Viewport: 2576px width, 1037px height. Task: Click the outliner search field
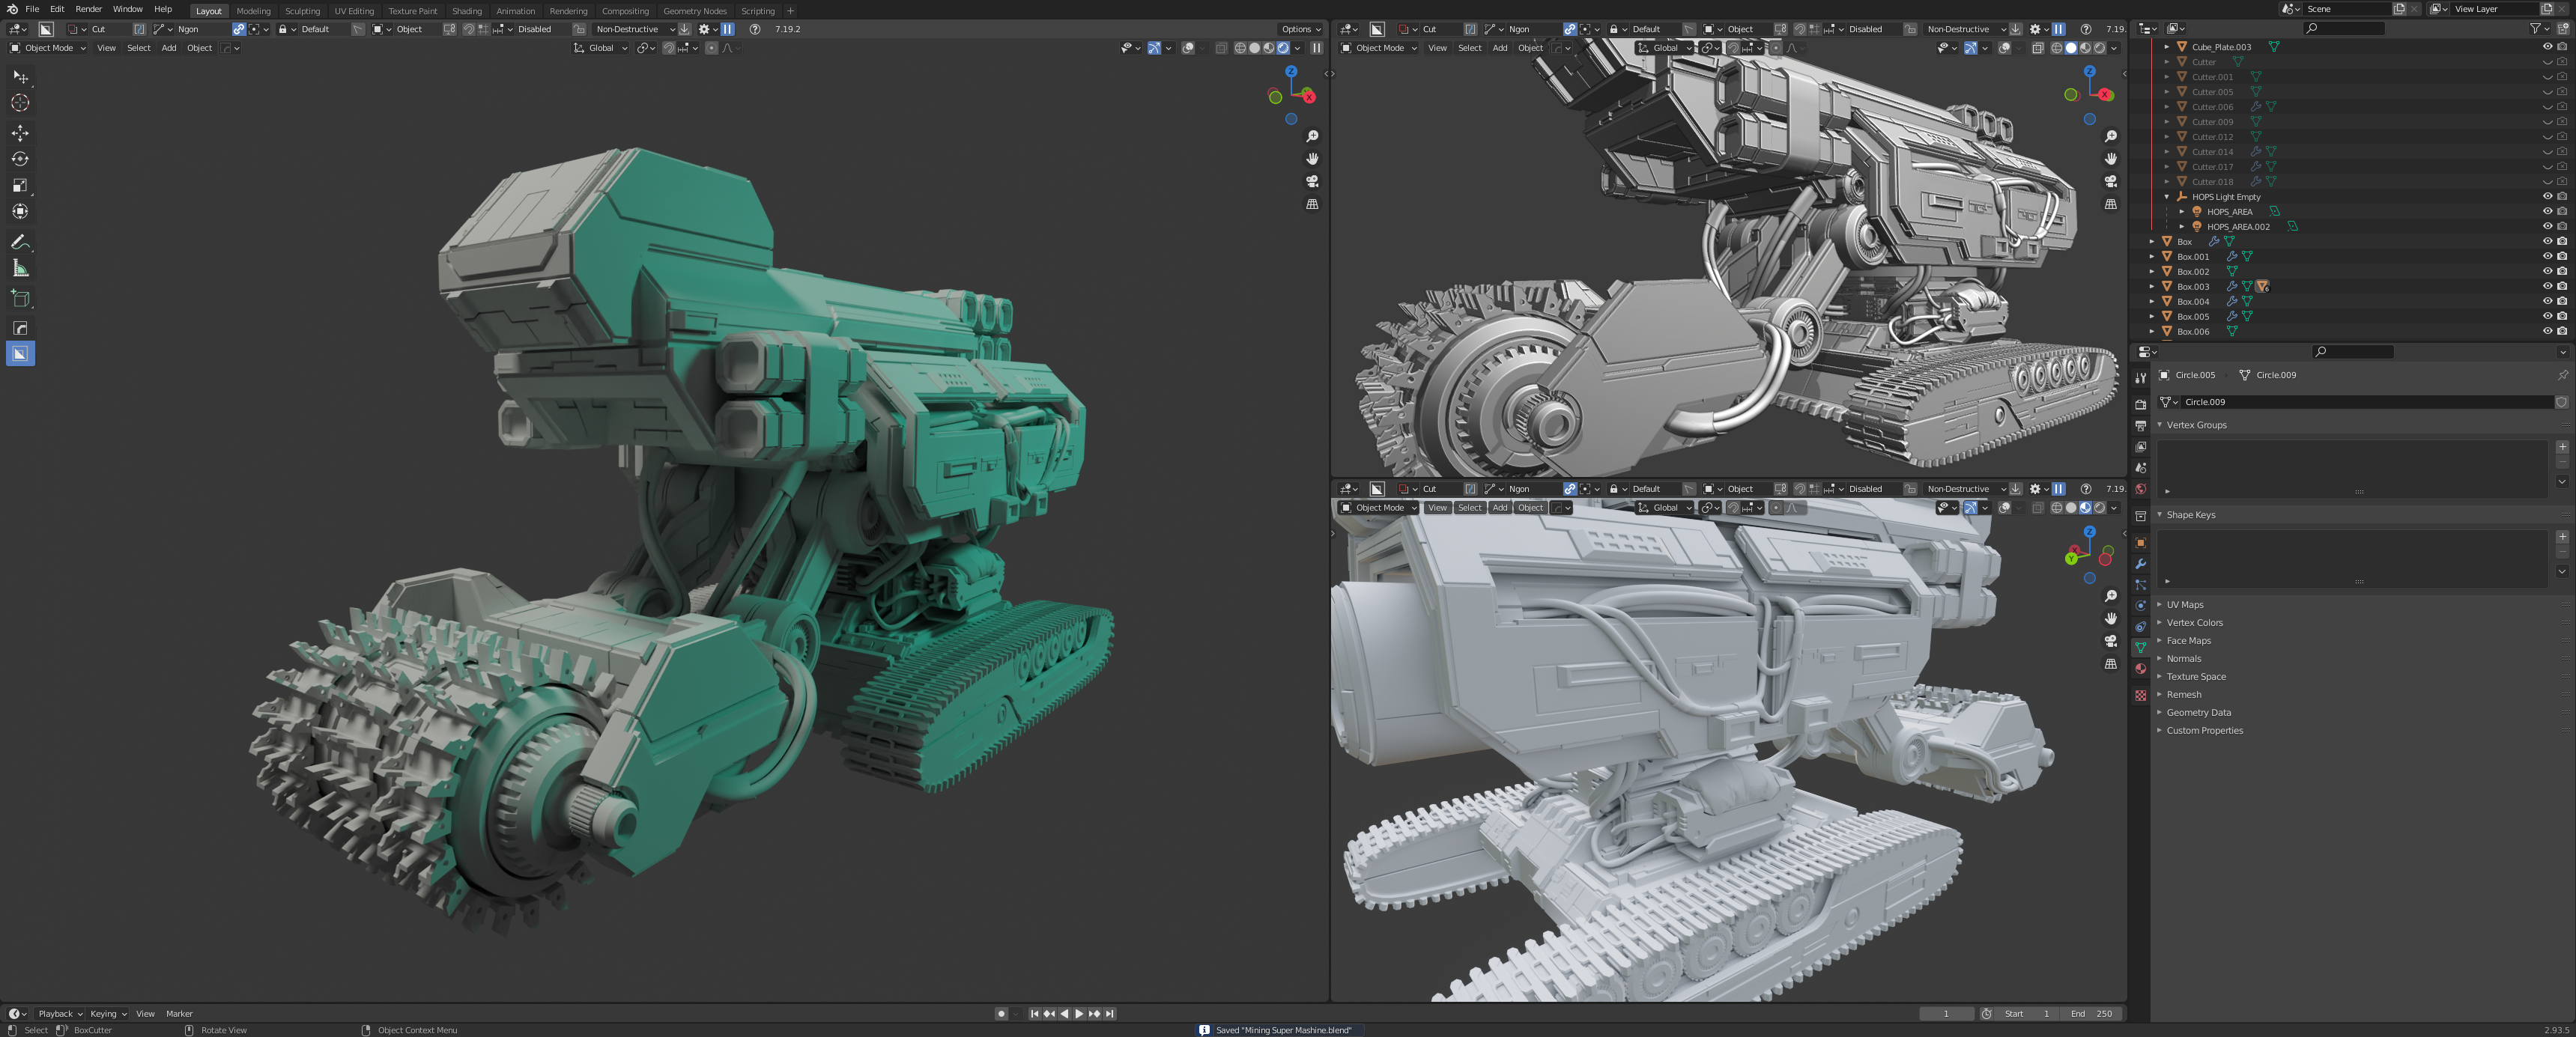2344,28
